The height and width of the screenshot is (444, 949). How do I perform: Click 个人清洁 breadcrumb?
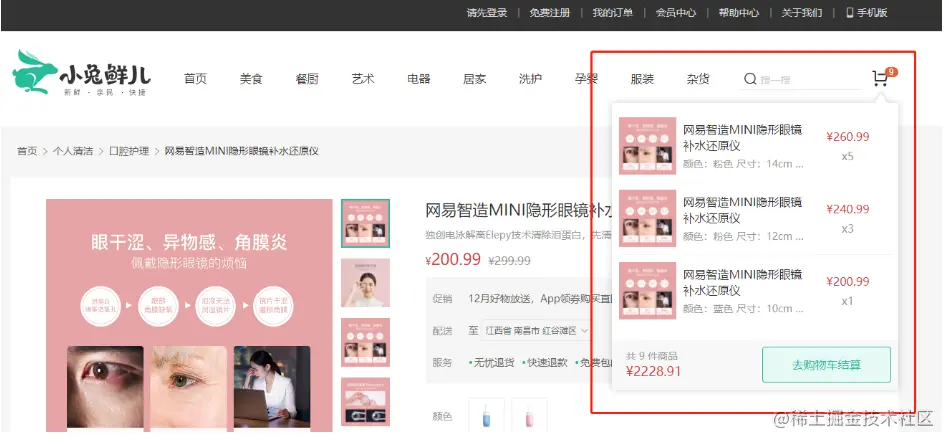pos(73,151)
